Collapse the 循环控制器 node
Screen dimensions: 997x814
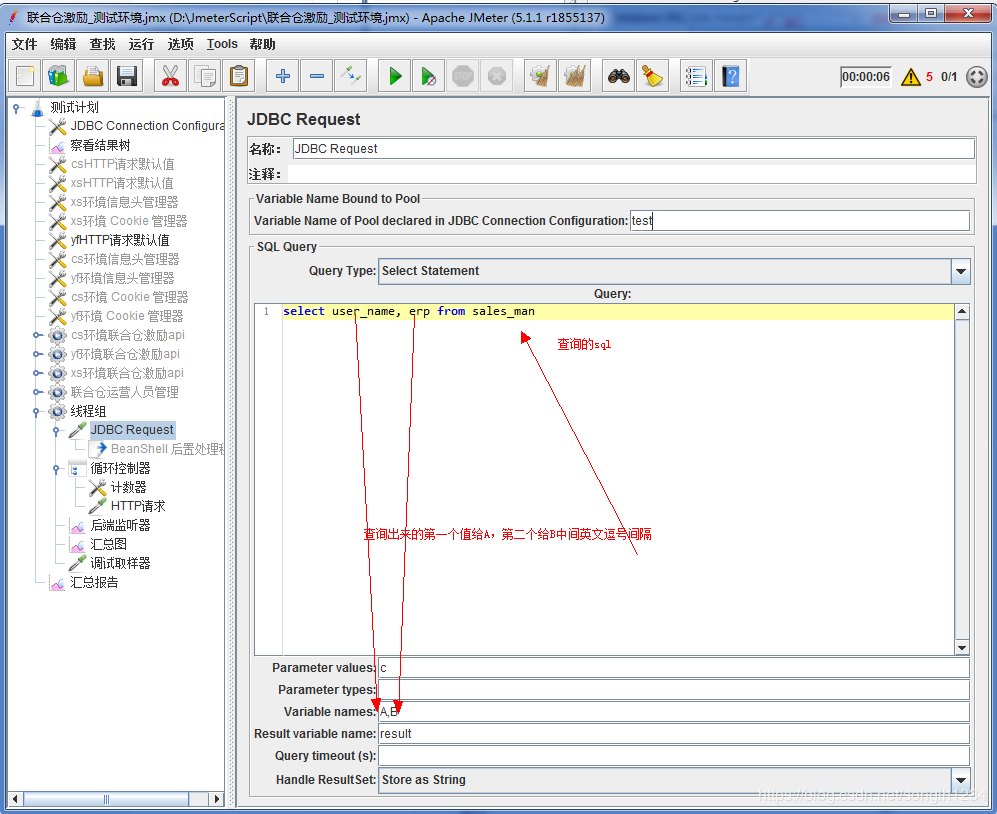(x=57, y=469)
